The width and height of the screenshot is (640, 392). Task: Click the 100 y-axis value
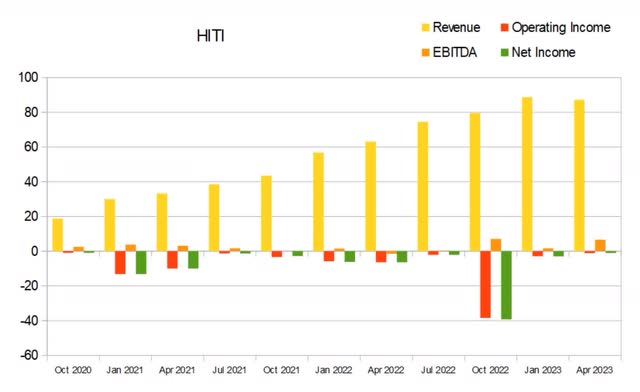coord(28,77)
